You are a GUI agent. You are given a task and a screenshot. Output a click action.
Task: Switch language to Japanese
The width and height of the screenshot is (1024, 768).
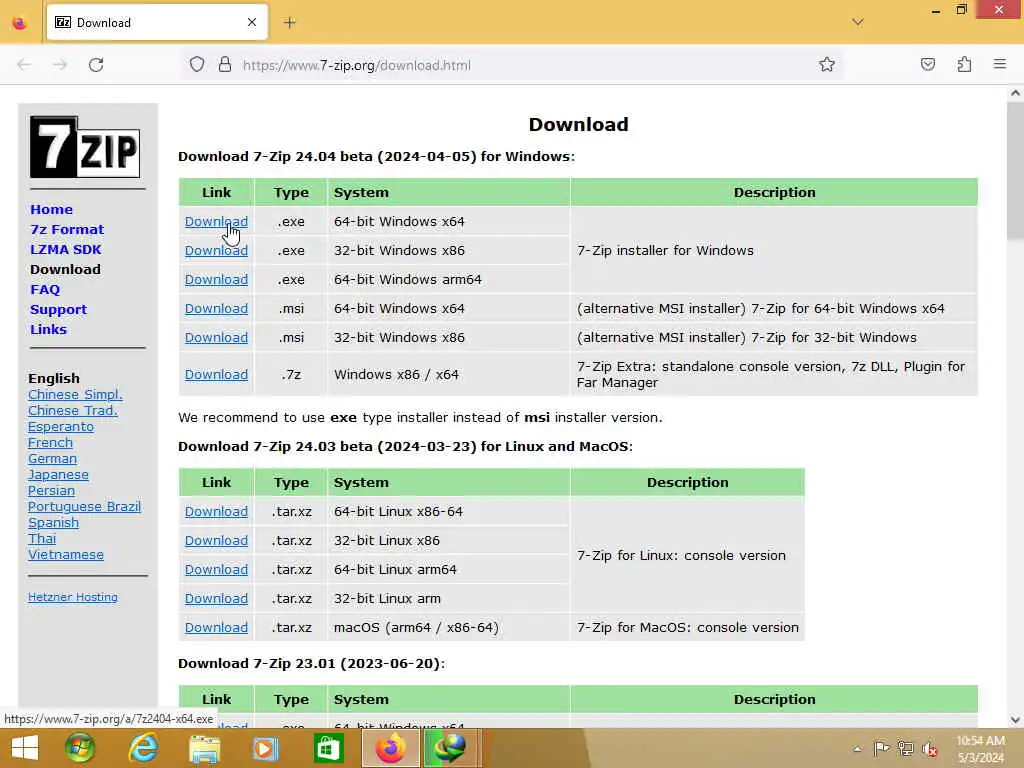coord(58,475)
